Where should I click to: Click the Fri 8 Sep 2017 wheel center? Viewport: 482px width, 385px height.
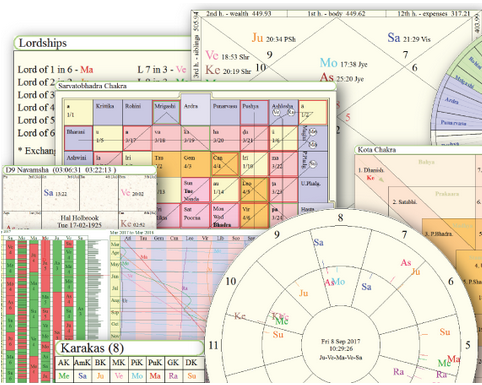pyautogui.click(x=340, y=349)
